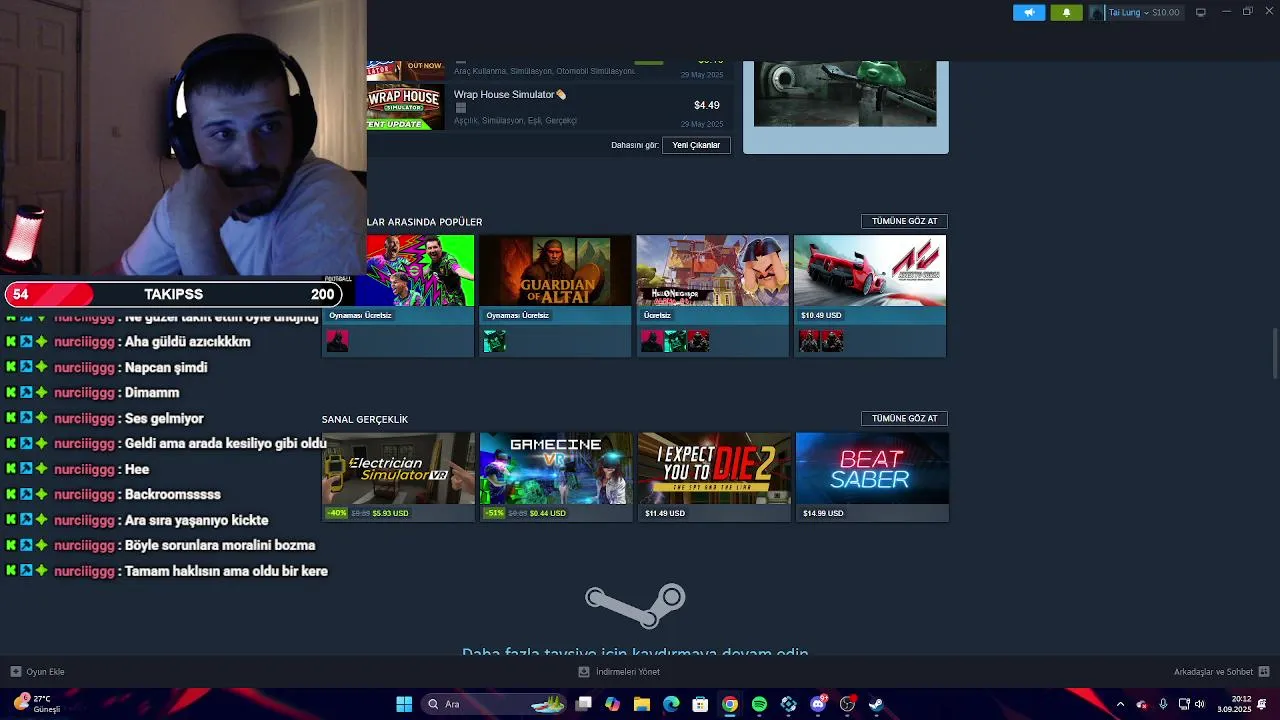Image resolution: width=1280 pixels, height=720 pixels.
Task: Open OBS Studio from the taskbar
Action: tap(847, 704)
